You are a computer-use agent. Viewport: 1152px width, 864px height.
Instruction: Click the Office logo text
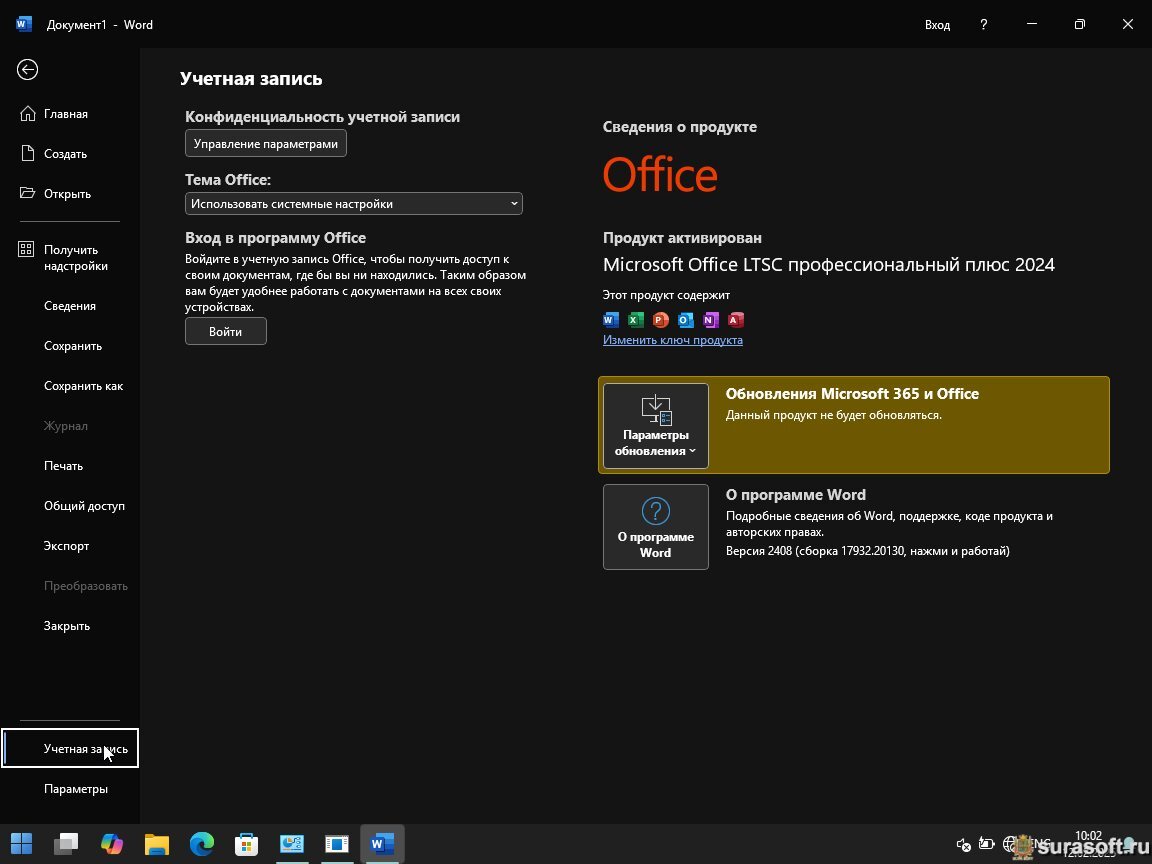click(660, 174)
